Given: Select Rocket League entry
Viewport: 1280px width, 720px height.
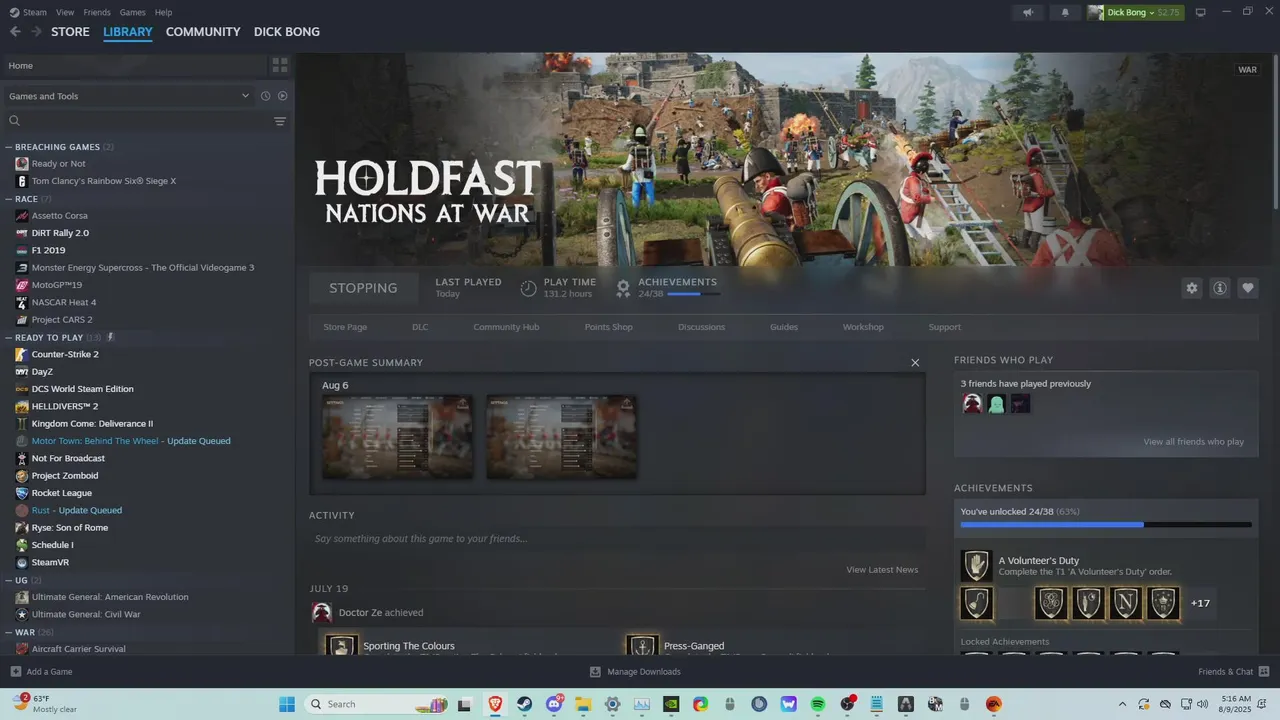Looking at the screenshot, I should coord(61,493).
